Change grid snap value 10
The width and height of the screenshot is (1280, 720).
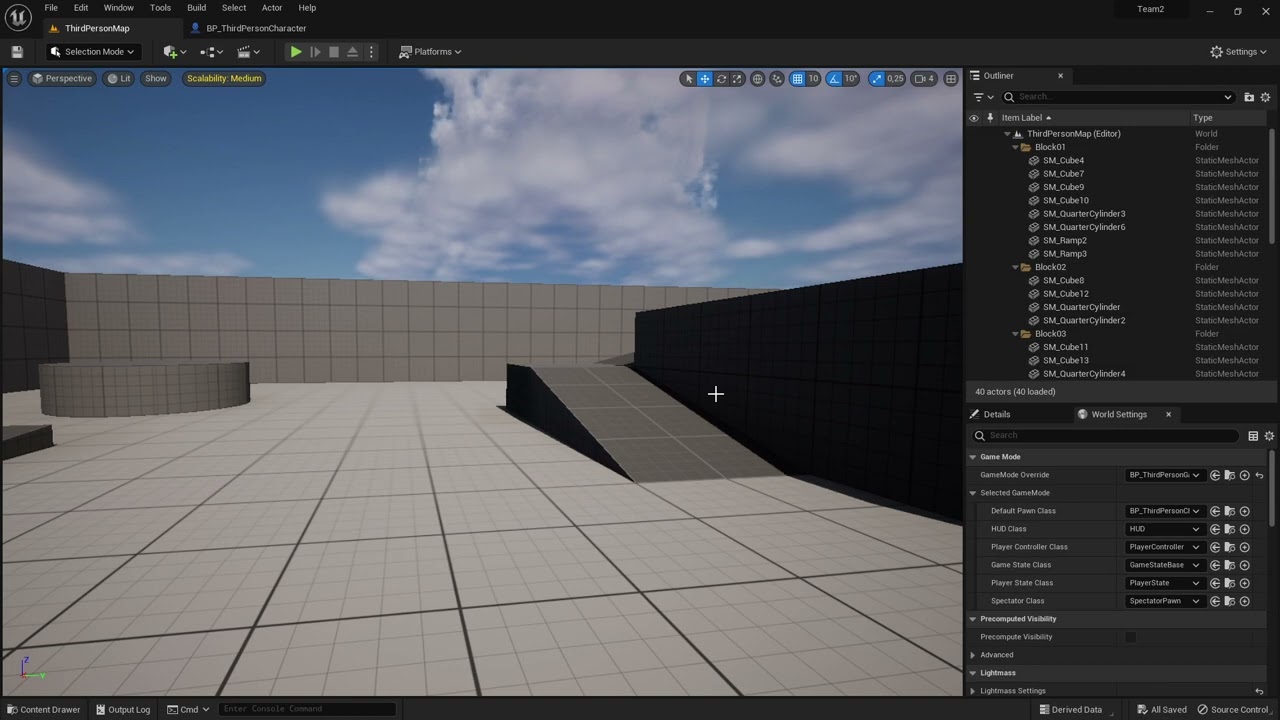coord(813,79)
